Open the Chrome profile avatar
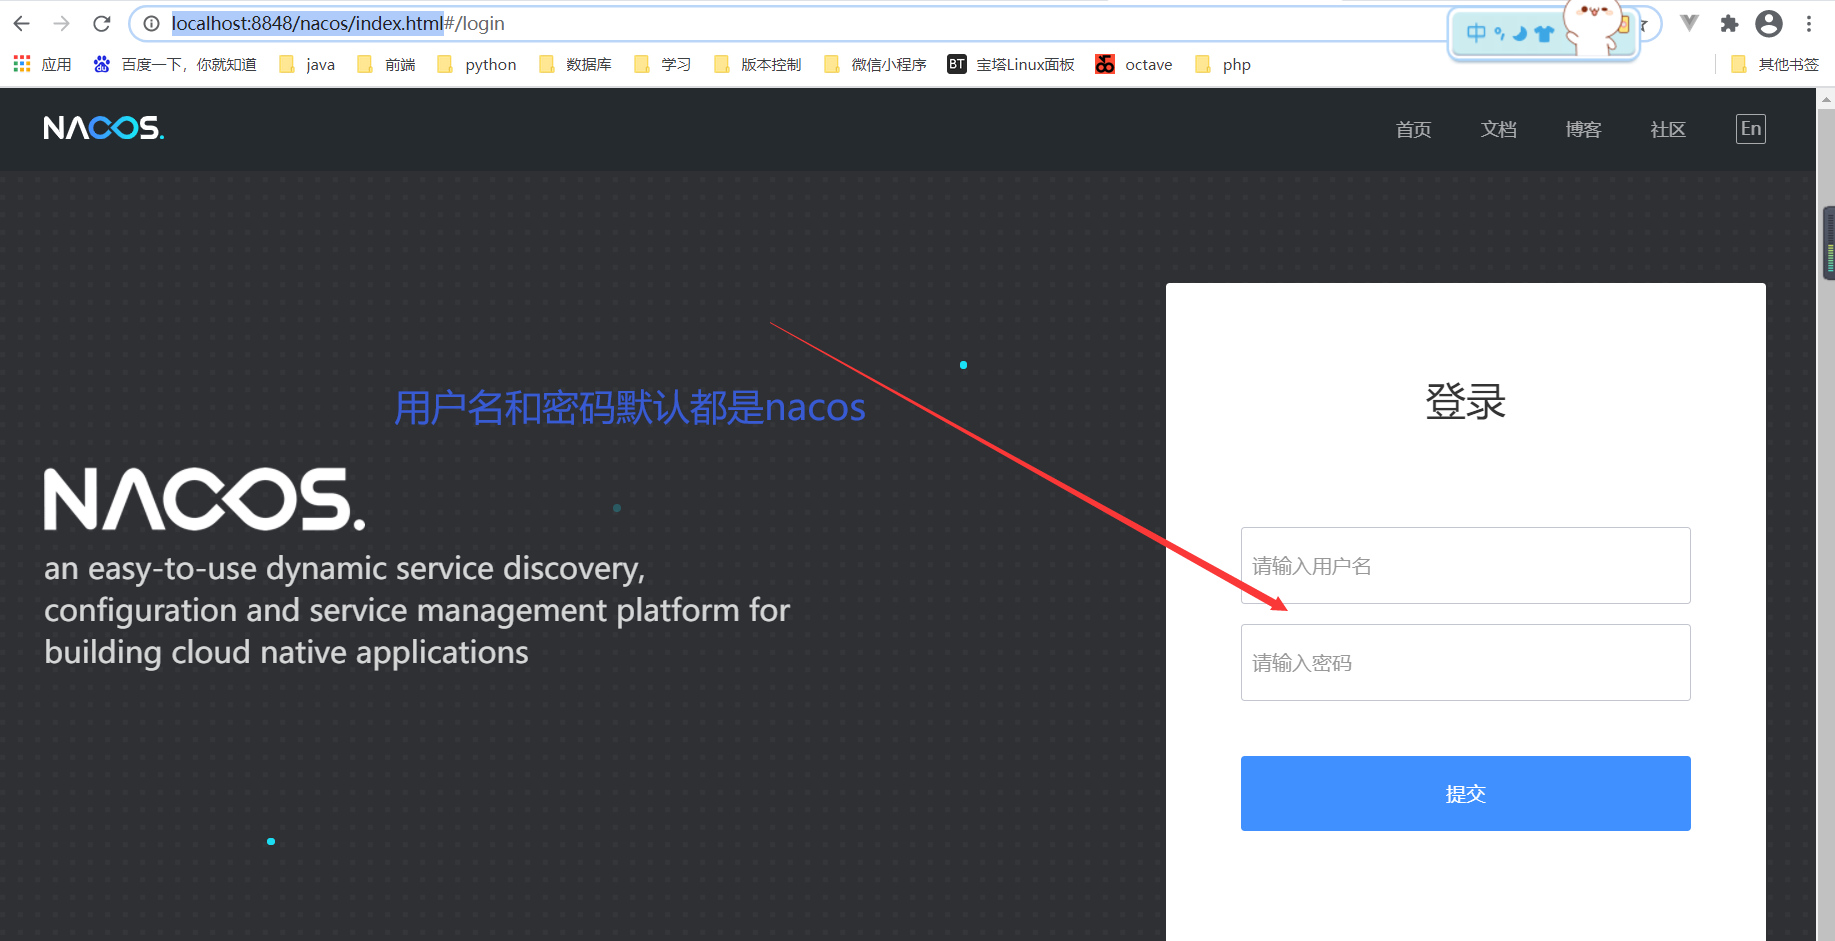Screen dimensions: 1835x941 pos(1769,23)
